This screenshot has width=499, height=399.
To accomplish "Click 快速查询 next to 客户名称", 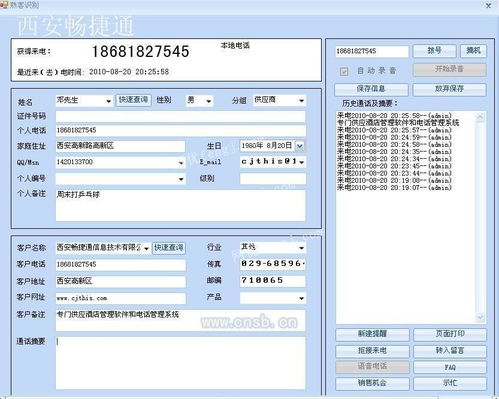I will (x=168, y=248).
